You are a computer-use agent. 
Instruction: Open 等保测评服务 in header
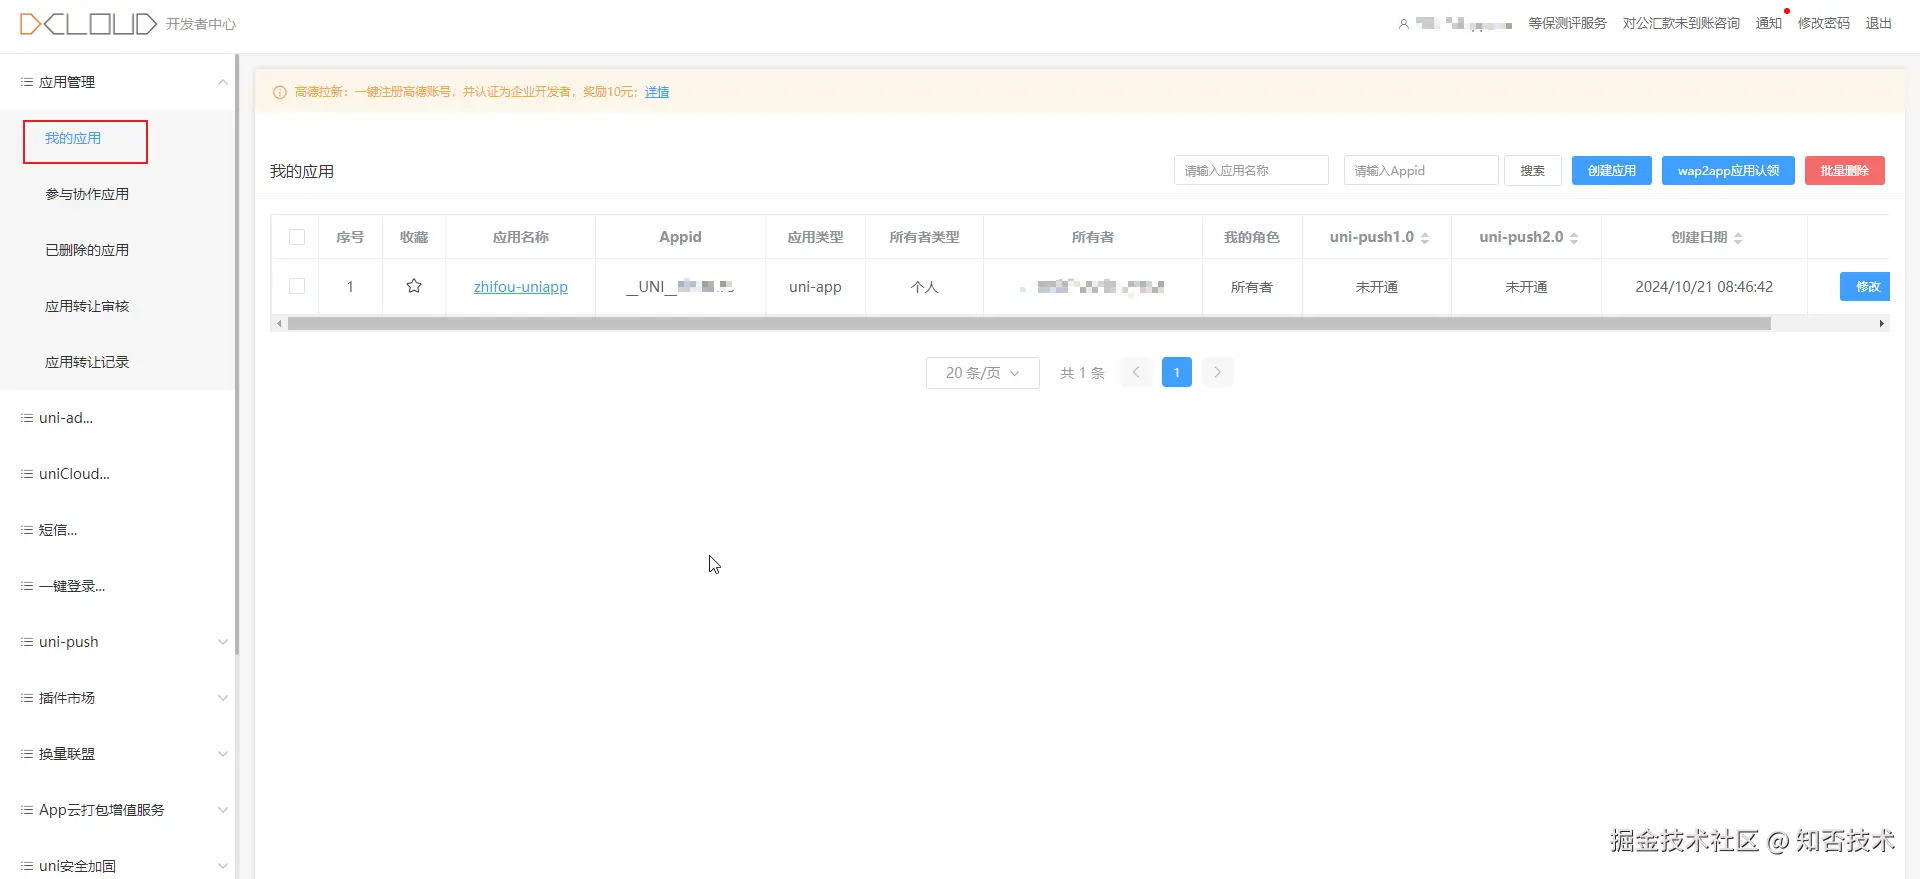[x=1567, y=23]
